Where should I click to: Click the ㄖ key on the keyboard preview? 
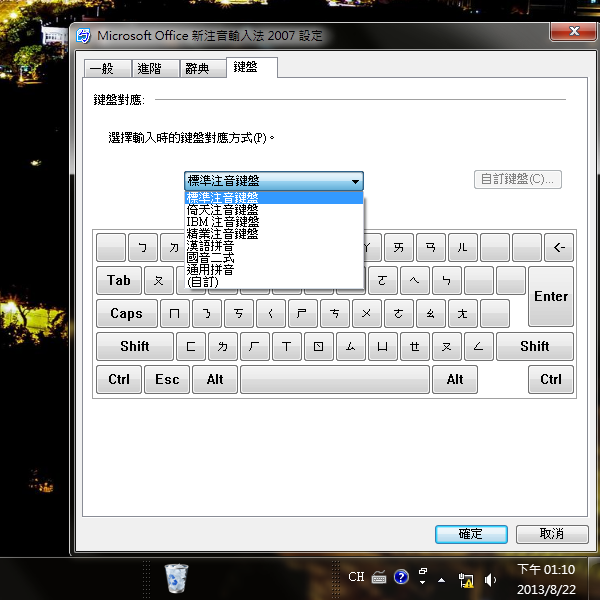tap(319, 346)
